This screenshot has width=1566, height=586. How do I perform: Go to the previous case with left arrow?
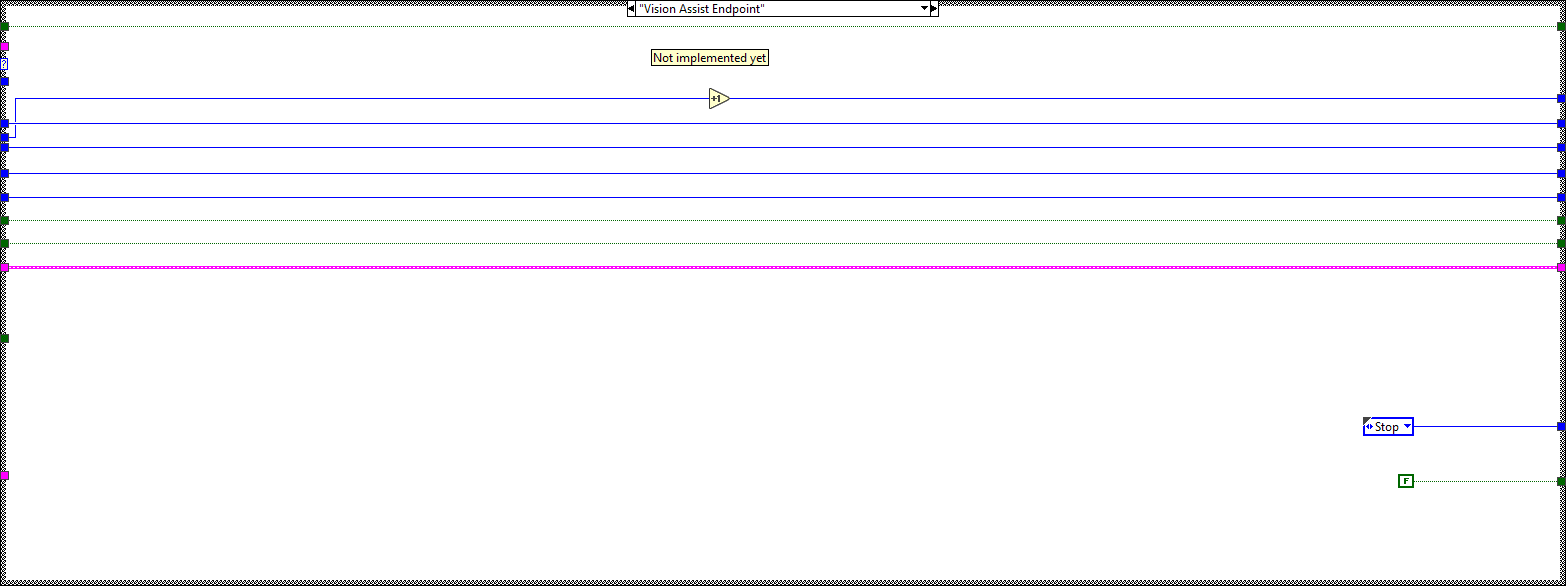631,9
